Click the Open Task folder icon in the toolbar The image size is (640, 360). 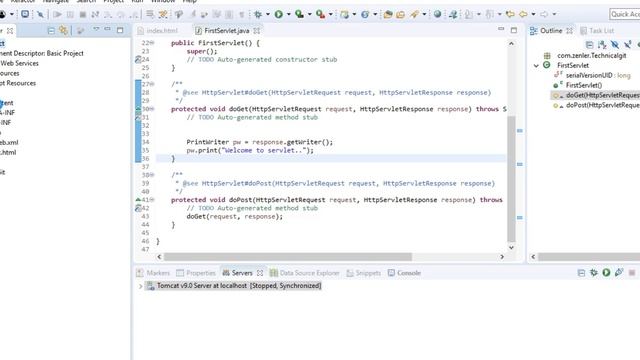tap(400, 15)
